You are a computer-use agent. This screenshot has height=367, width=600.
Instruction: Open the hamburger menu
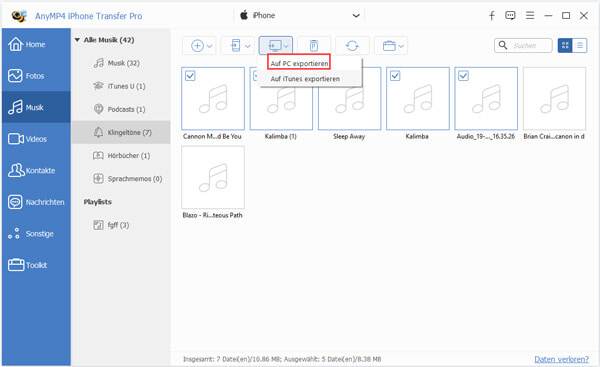530,15
